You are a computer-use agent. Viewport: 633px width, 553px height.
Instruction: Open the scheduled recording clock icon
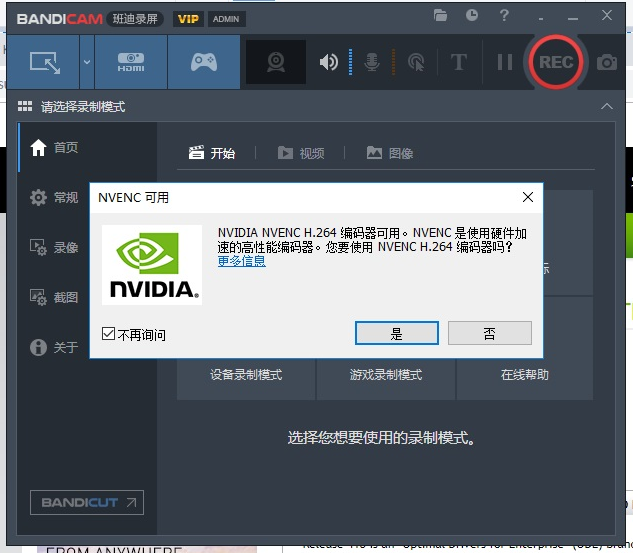(472, 15)
